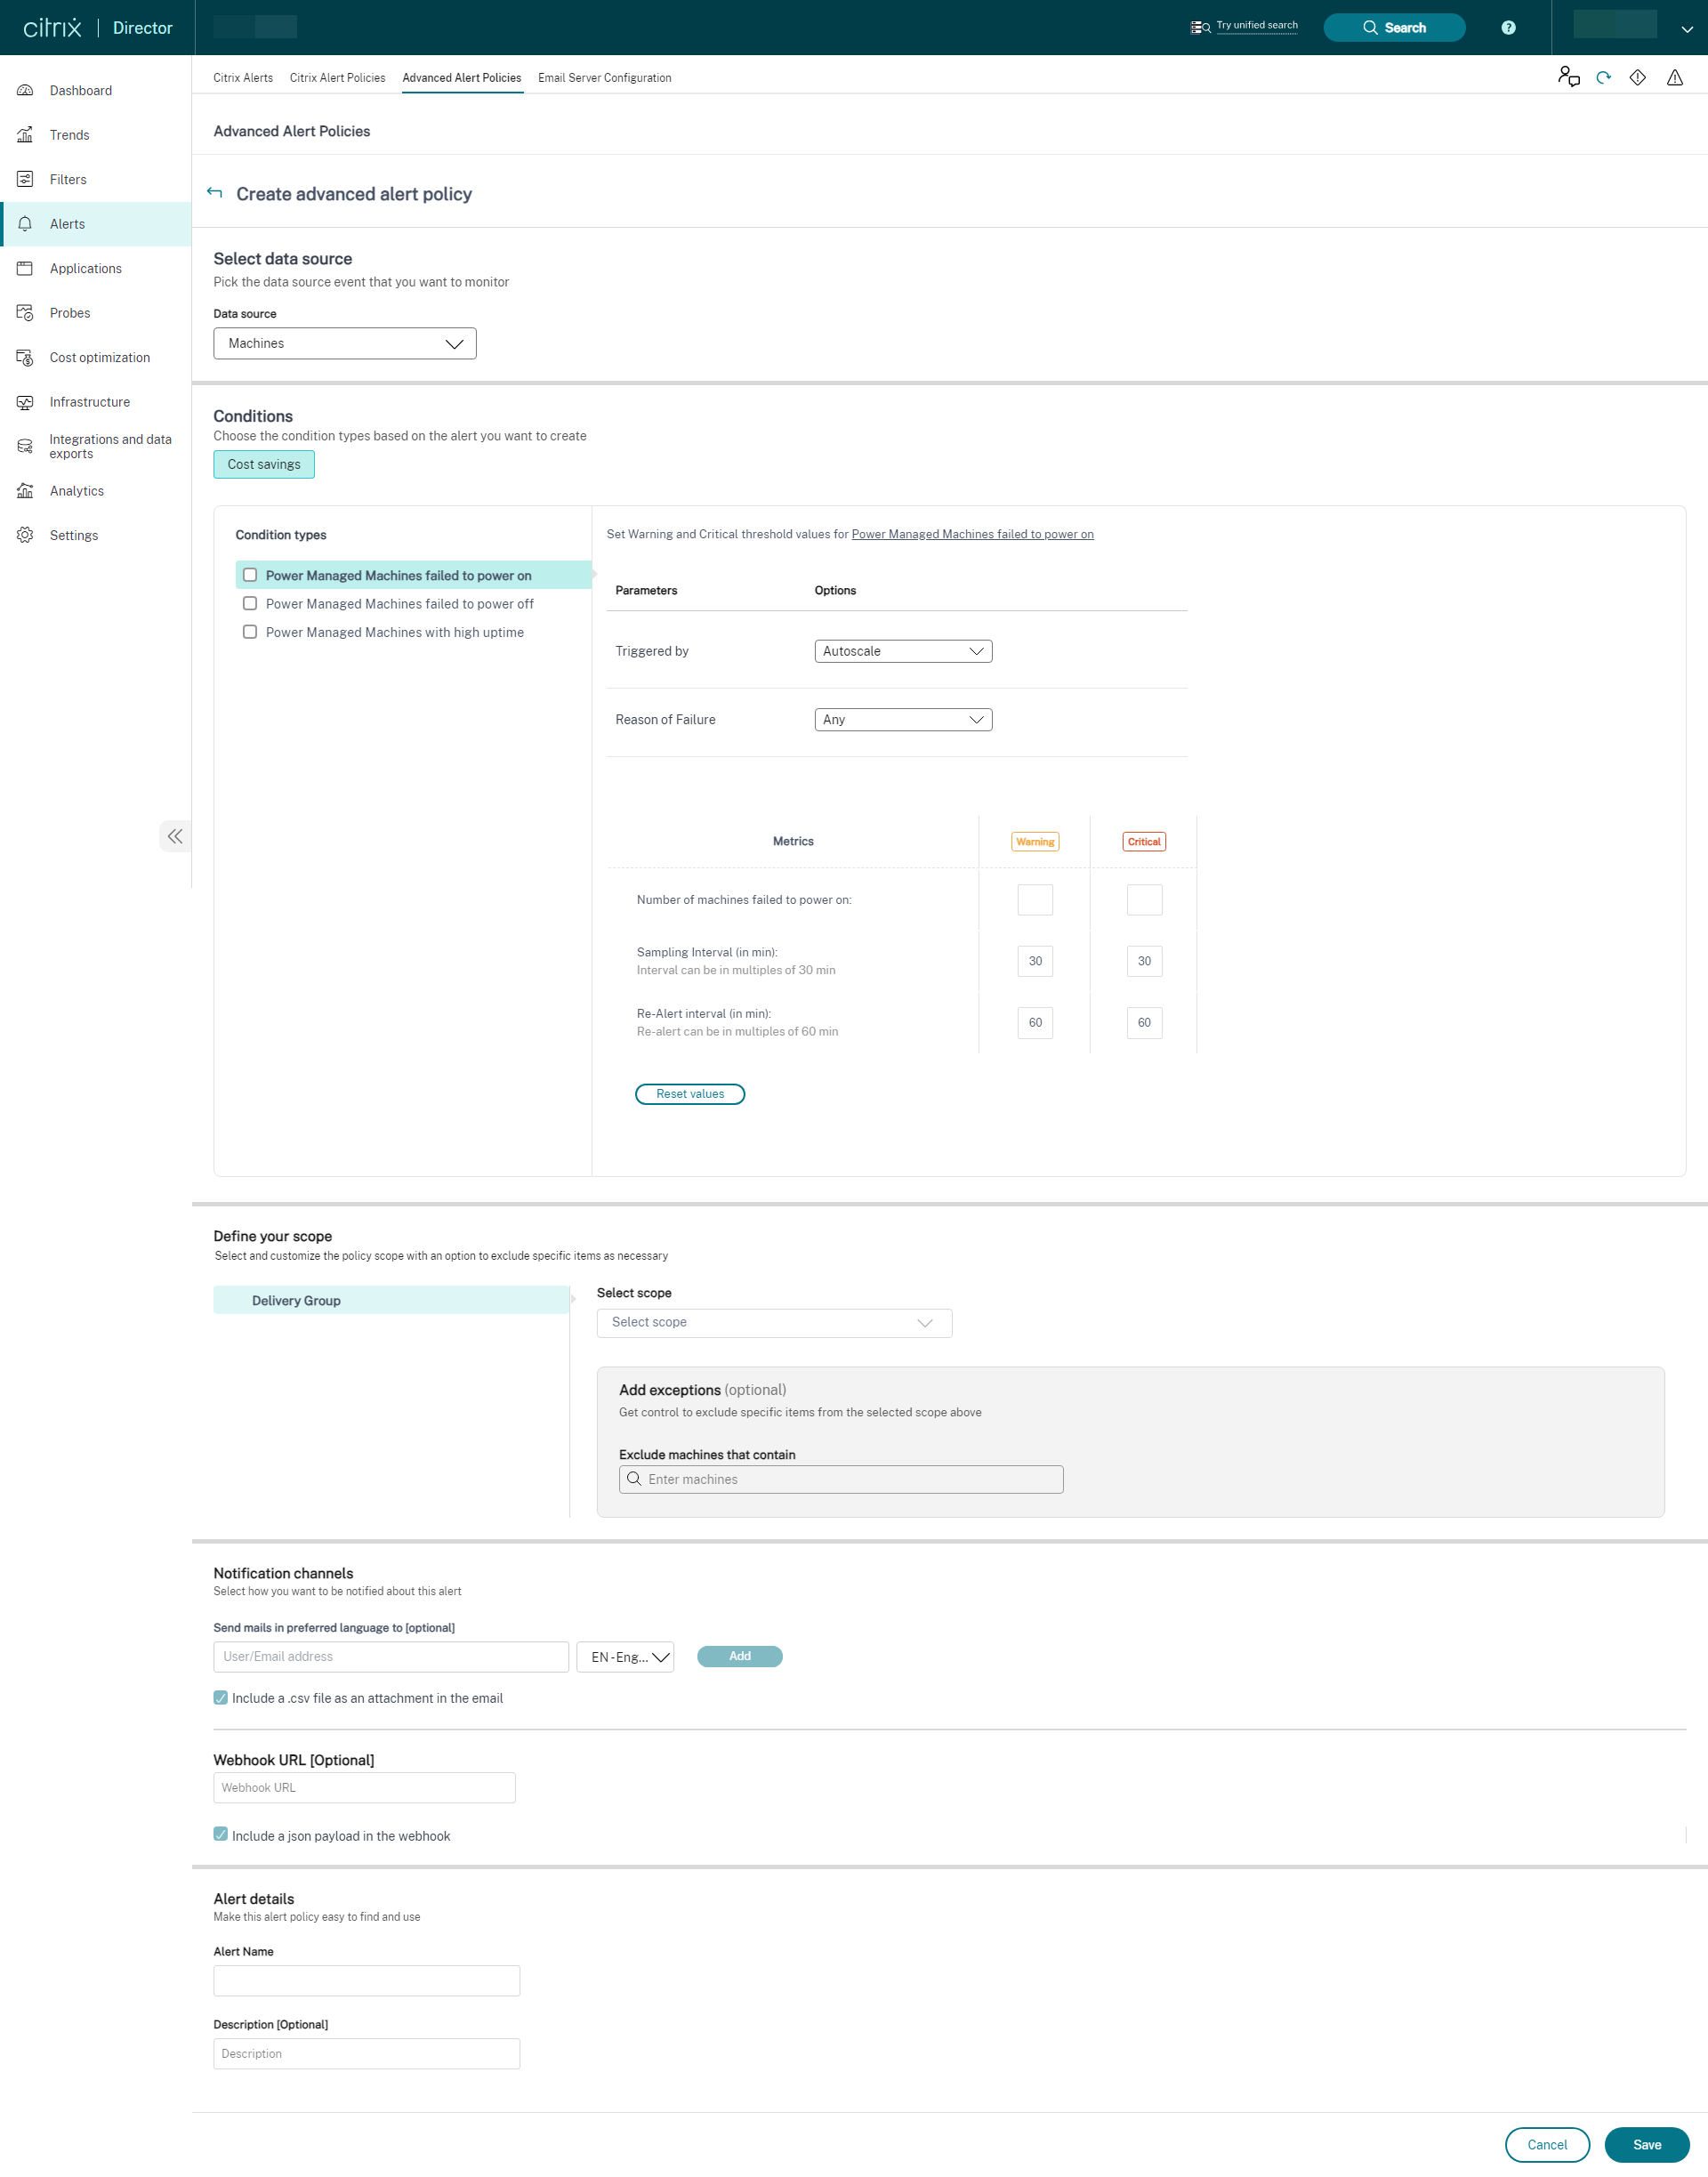
Task: Open the Reason of Failure dropdown
Action: (x=901, y=719)
